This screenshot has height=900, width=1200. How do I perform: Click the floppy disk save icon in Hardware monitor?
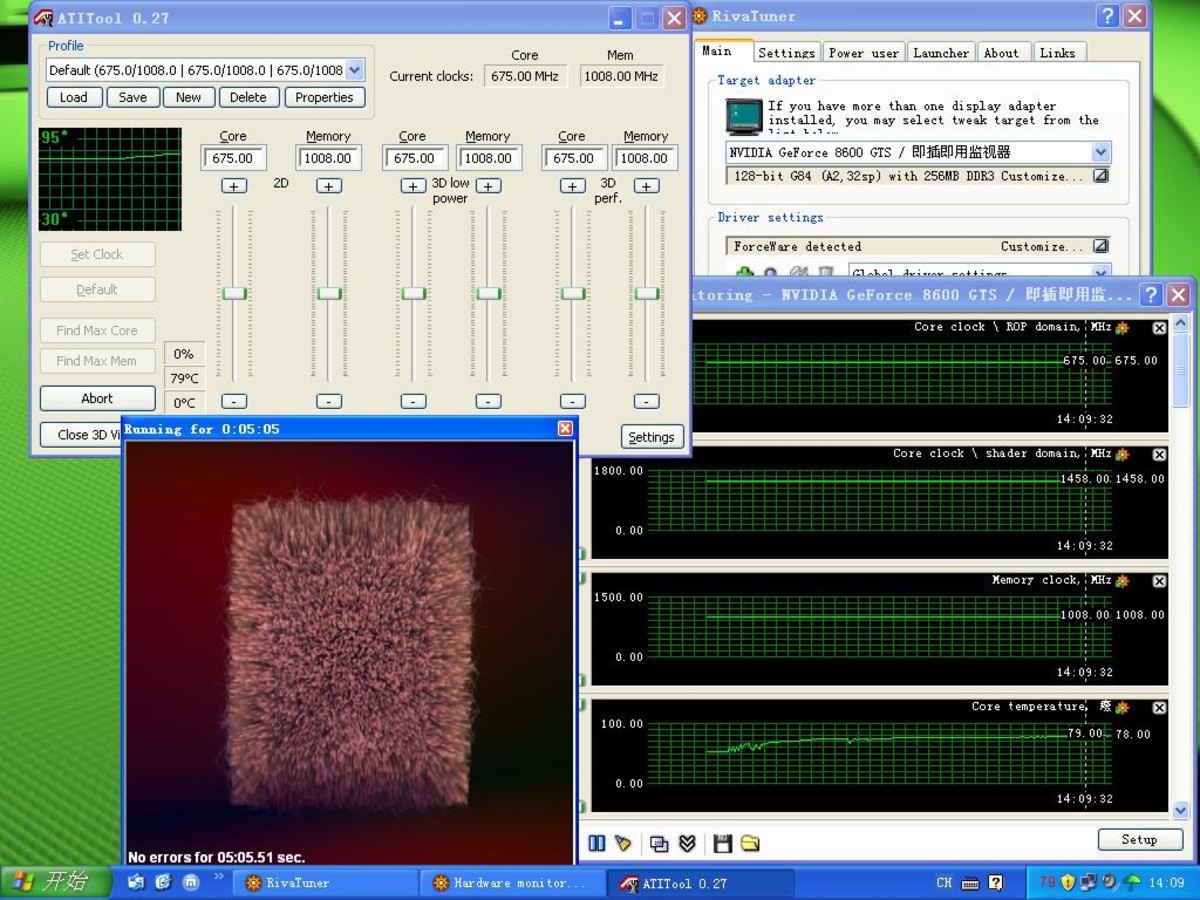click(x=722, y=844)
